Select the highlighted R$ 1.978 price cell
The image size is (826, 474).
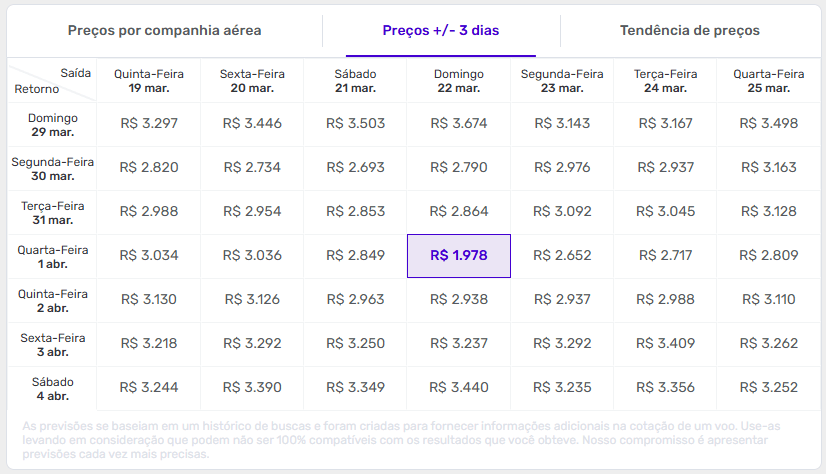[x=459, y=256]
